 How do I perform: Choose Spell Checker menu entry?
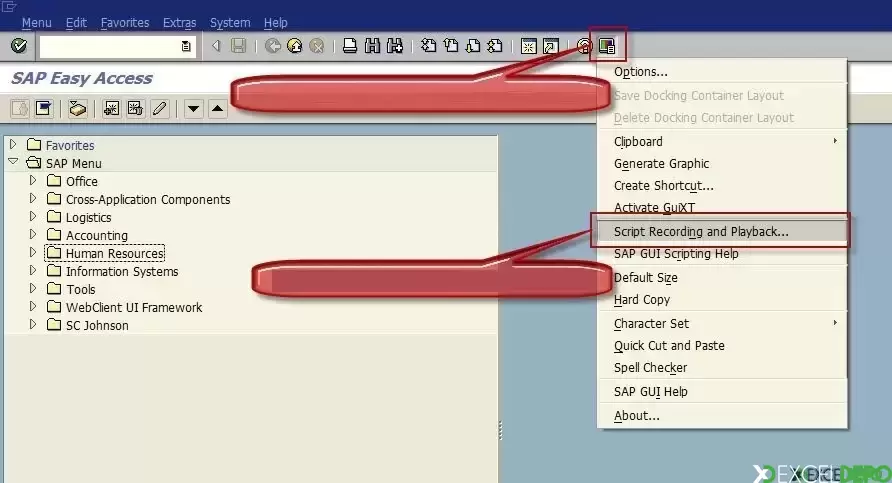722,368
